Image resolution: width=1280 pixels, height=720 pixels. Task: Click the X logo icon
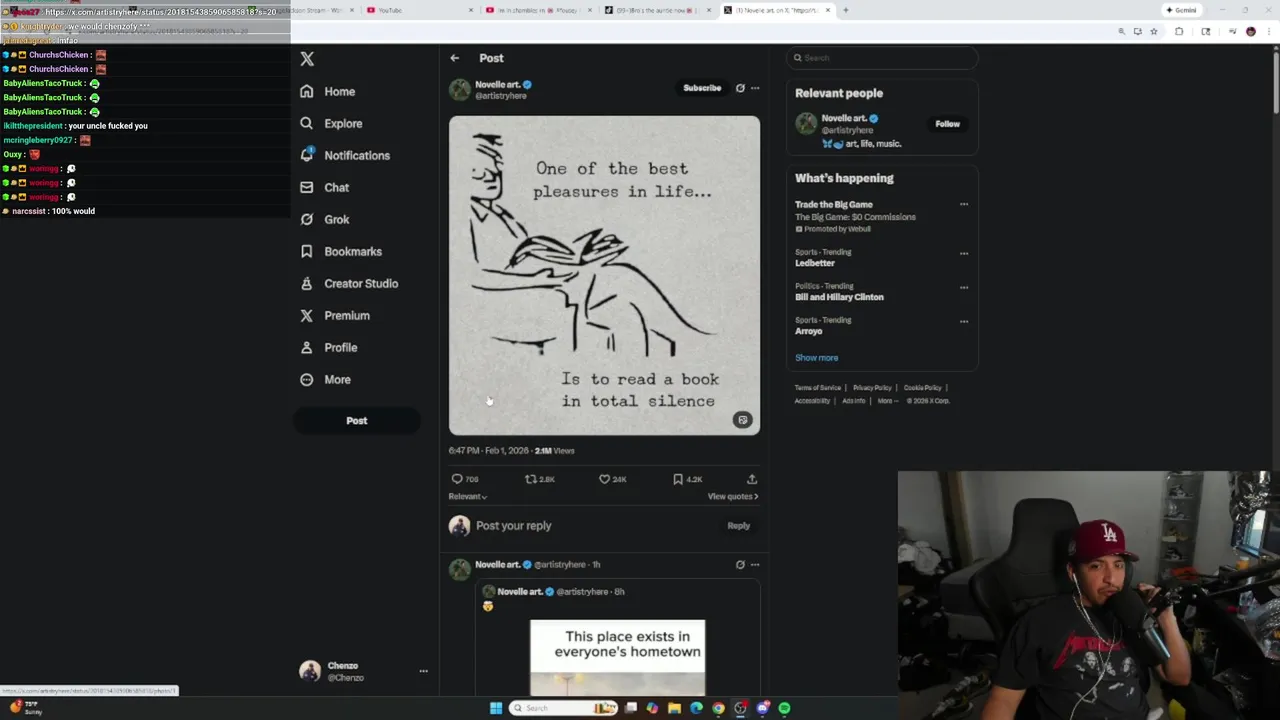tap(307, 59)
